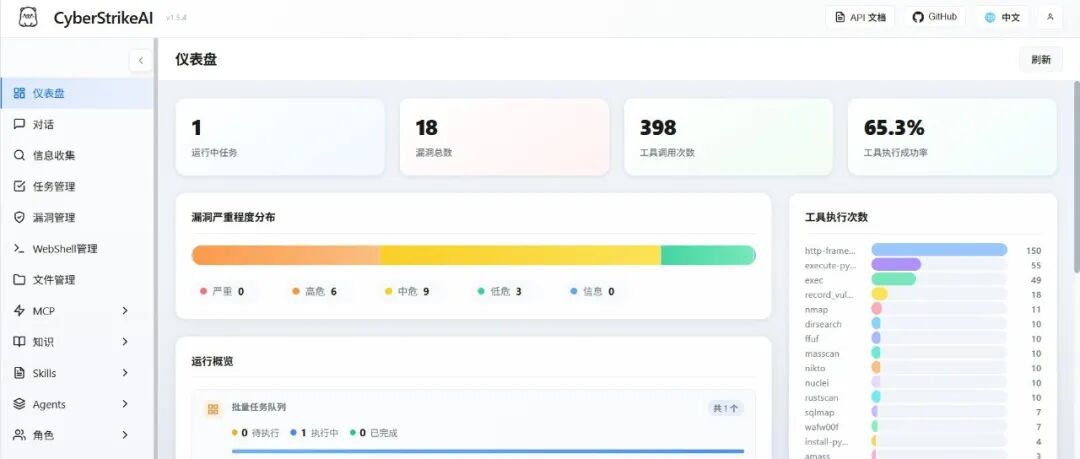Click the 任务管理 checklist icon
This screenshot has height=459, width=1080.
(x=19, y=186)
